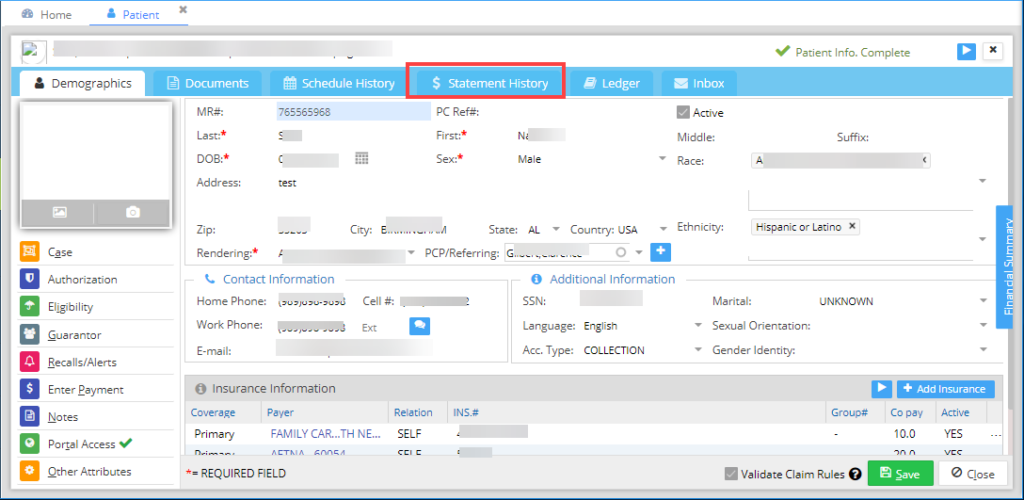Expand the Language dropdown

698,326
